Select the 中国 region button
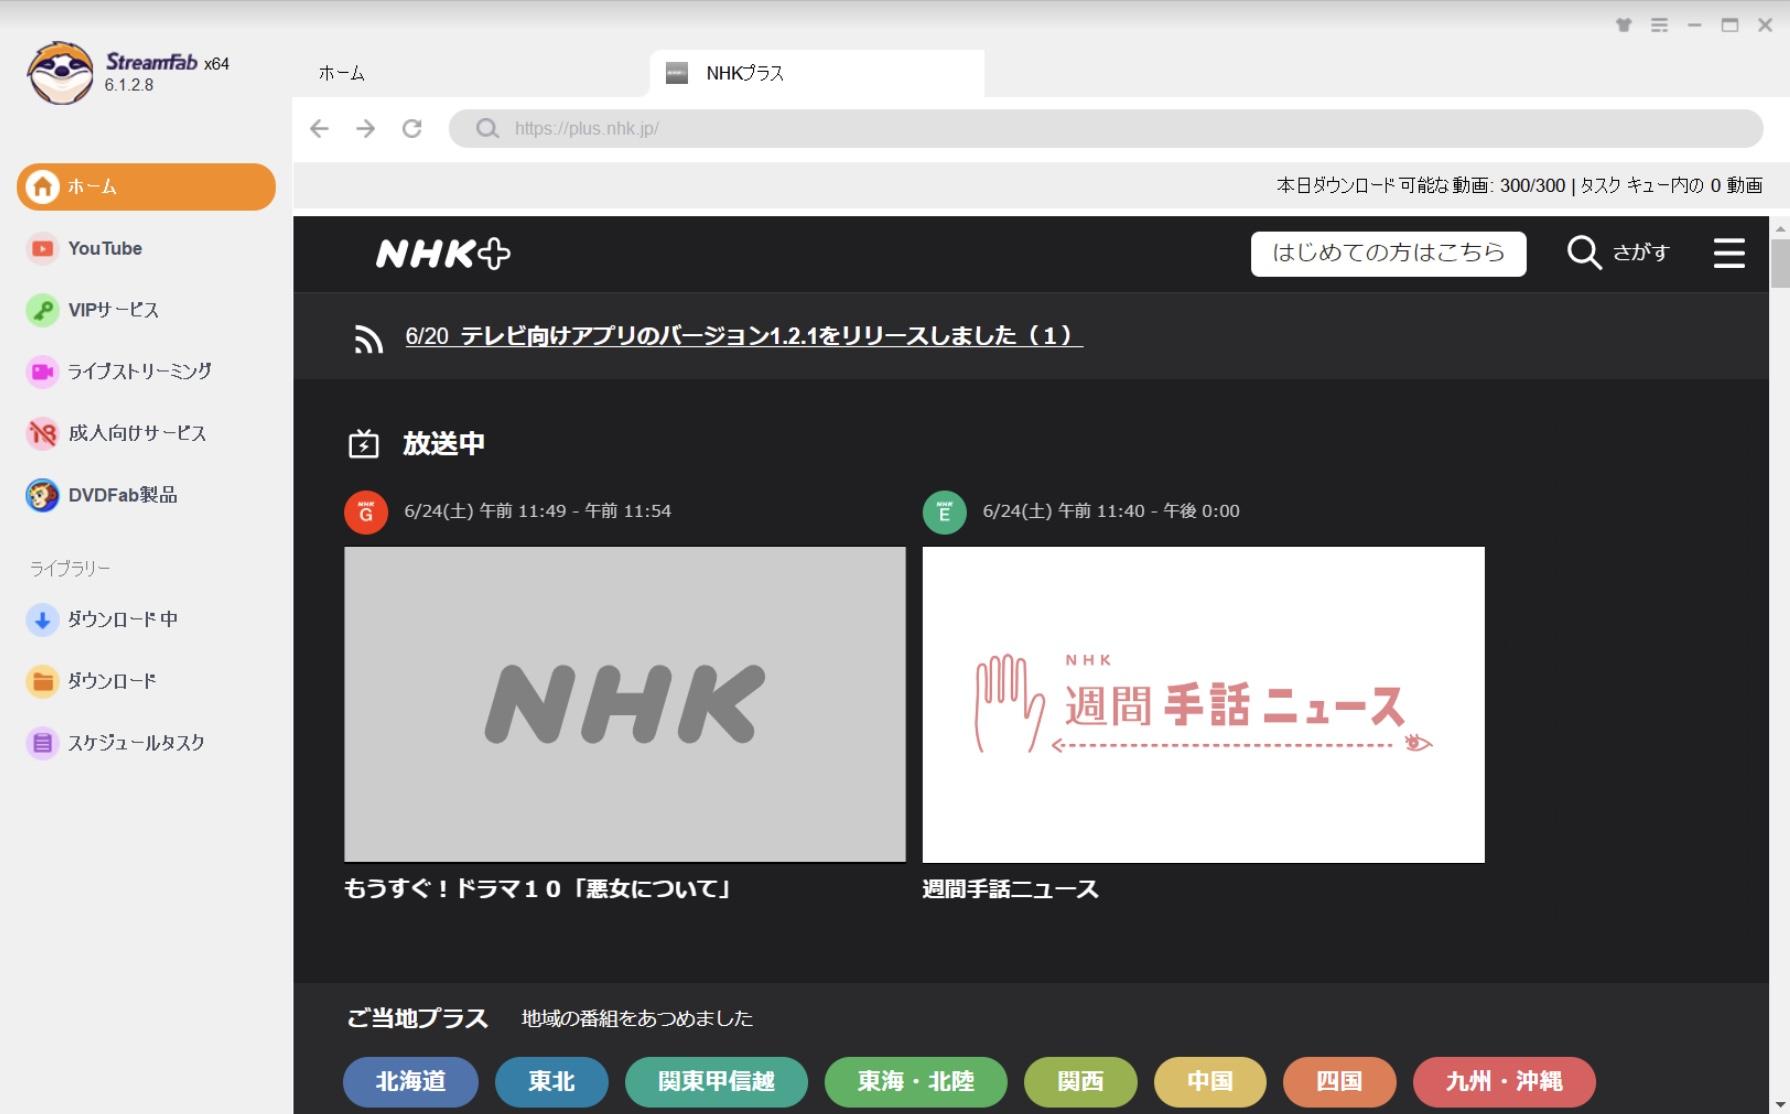 pos(1210,1082)
